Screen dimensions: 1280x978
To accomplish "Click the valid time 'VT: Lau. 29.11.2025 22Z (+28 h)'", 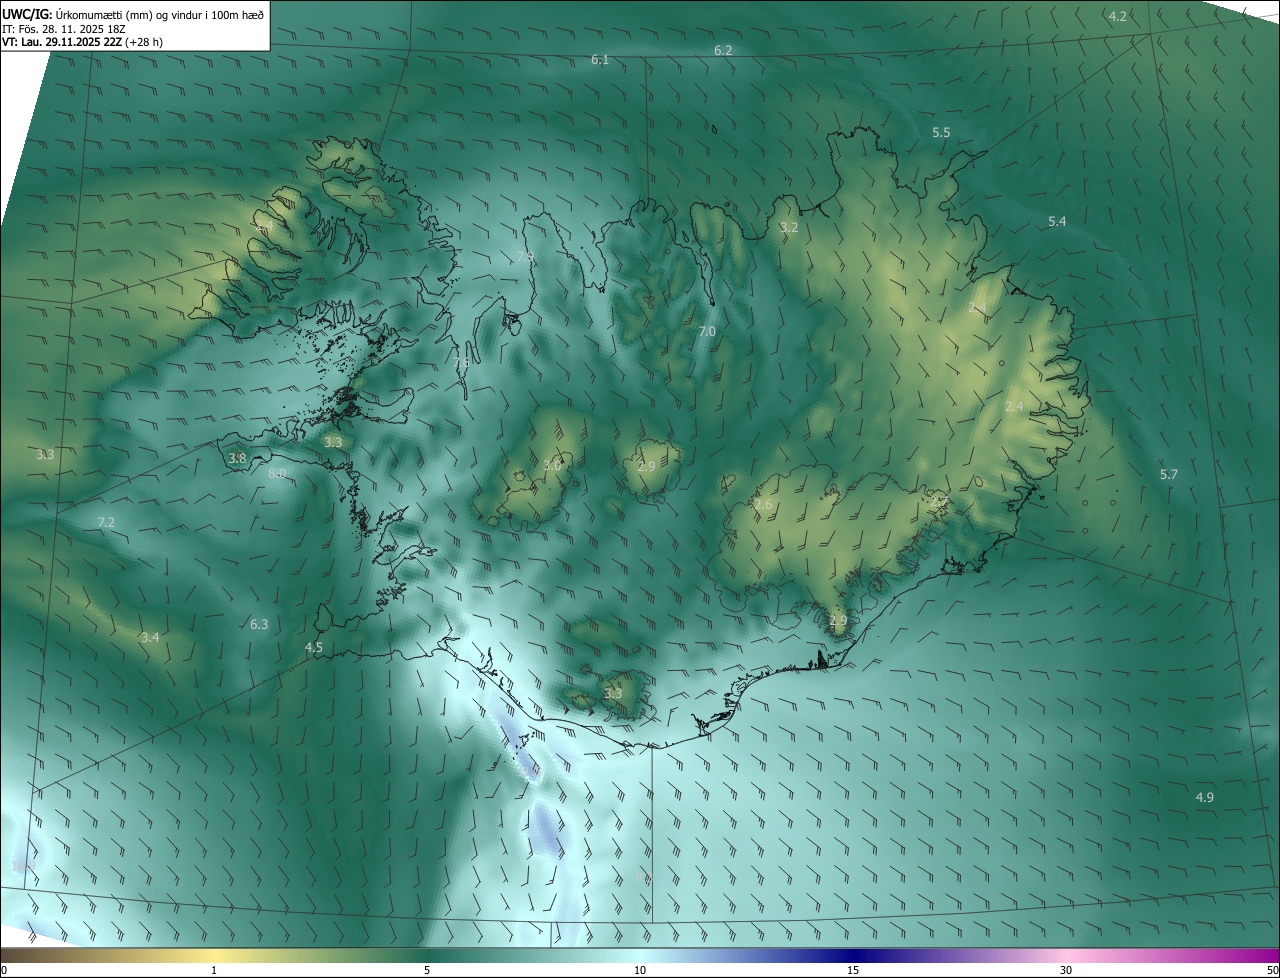I will [82, 43].
